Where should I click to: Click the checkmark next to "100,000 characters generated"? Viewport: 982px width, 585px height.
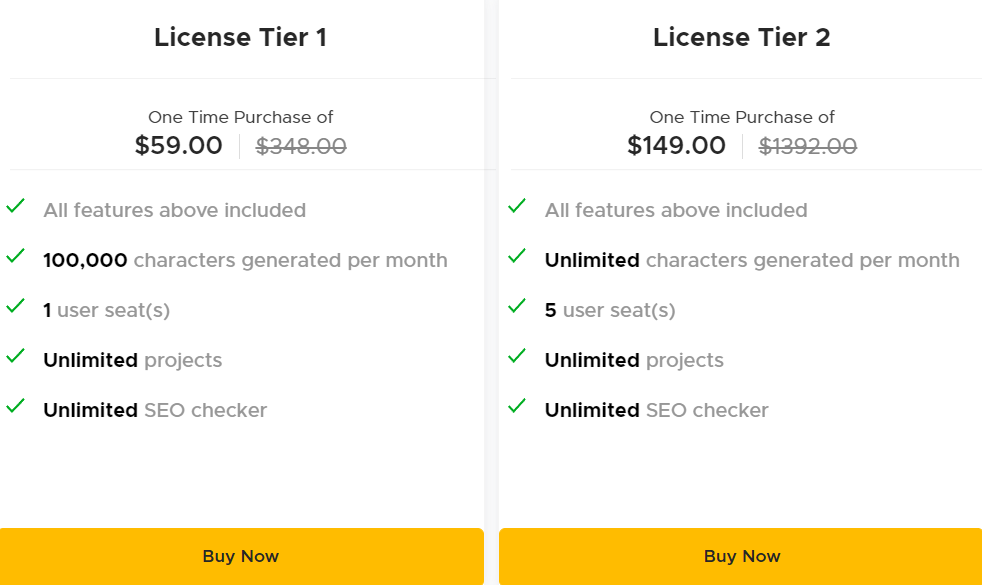15,258
